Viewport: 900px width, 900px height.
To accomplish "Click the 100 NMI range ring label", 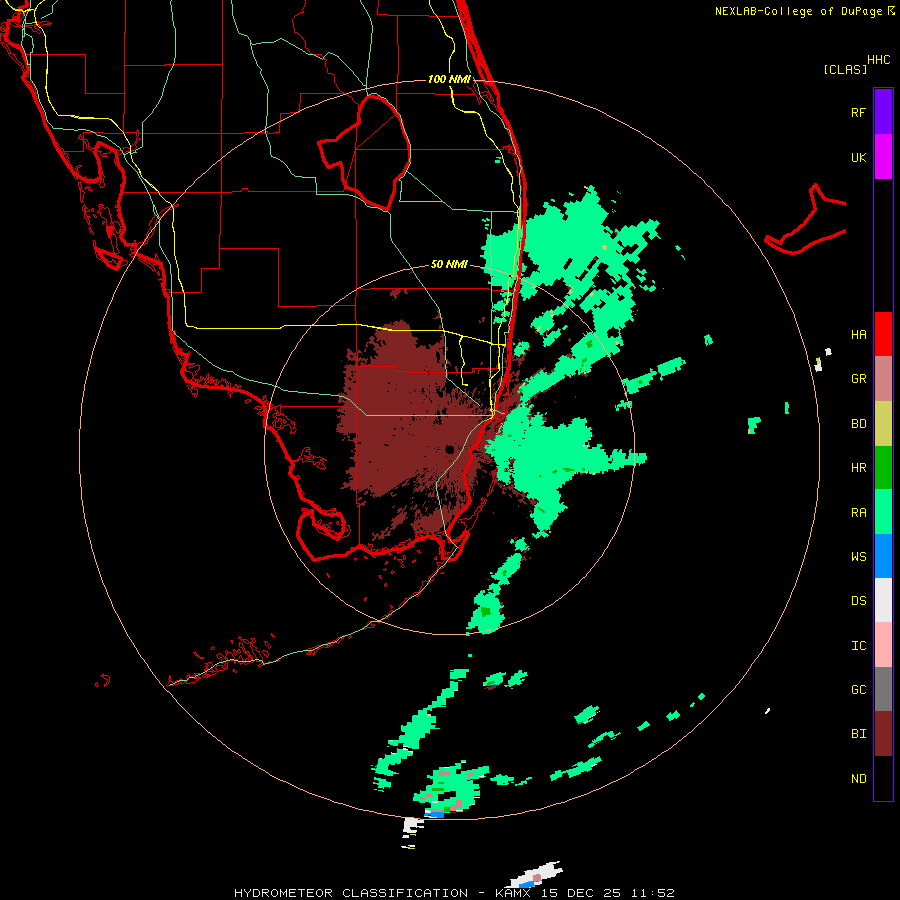I will click(449, 79).
